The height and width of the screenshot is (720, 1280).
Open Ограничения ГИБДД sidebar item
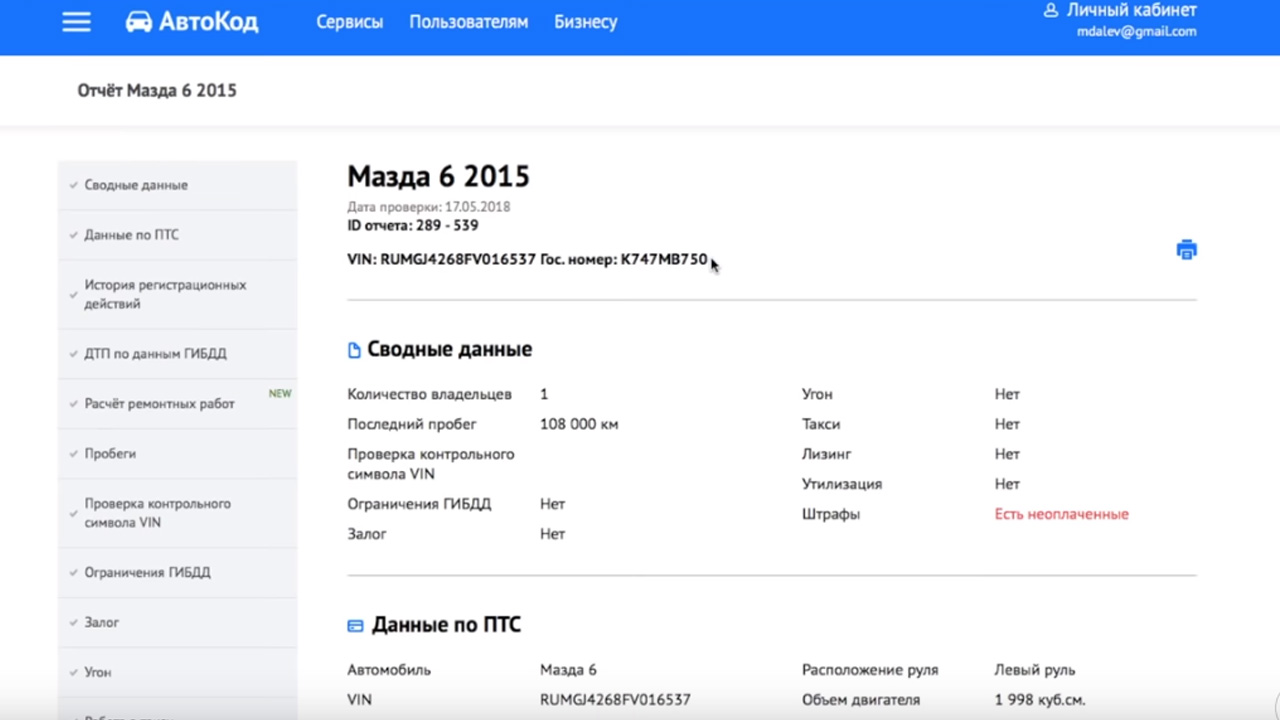pyautogui.click(x=177, y=573)
